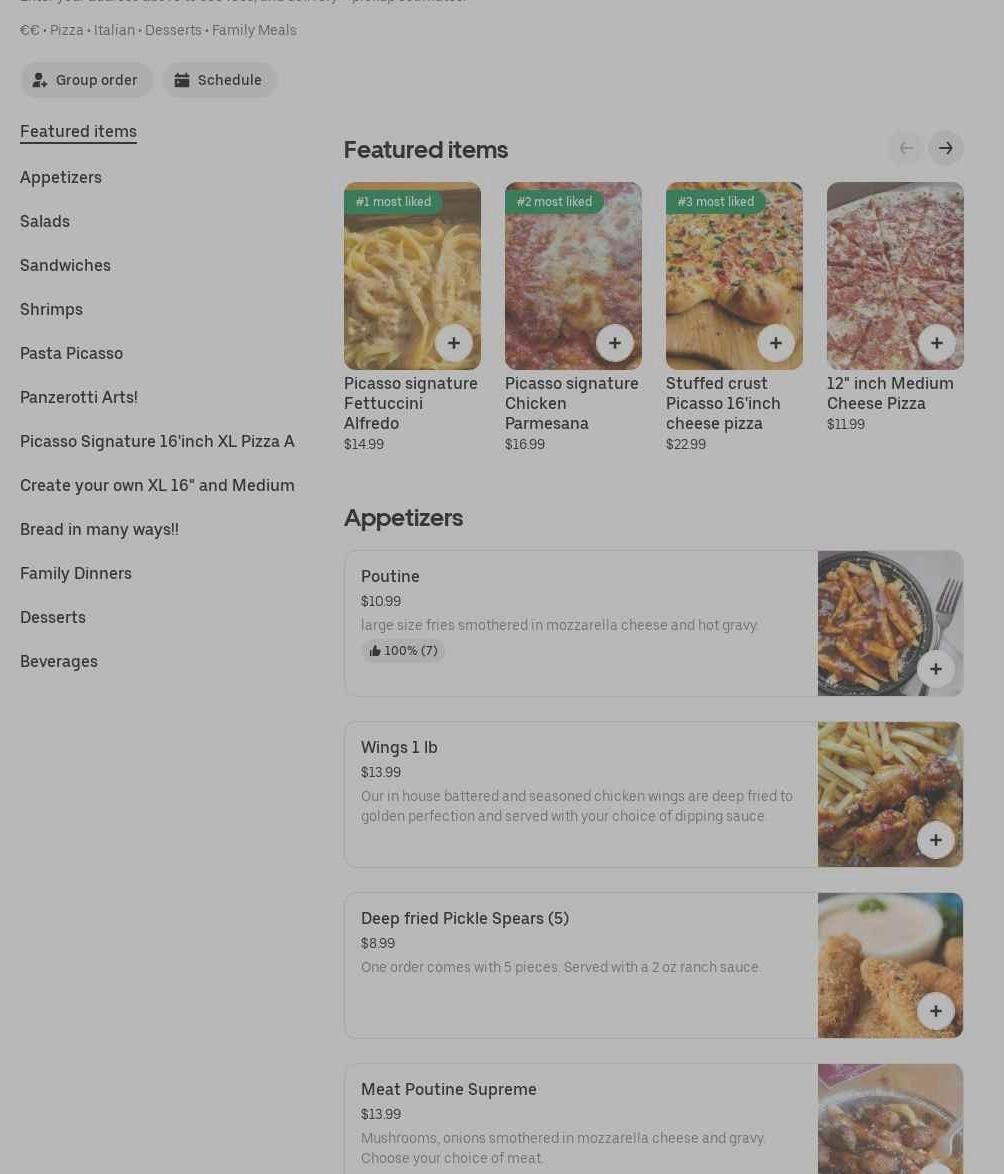This screenshot has width=1004, height=1174.
Task: Open Meat Poutine Supreme item card
Action: (x=654, y=1119)
